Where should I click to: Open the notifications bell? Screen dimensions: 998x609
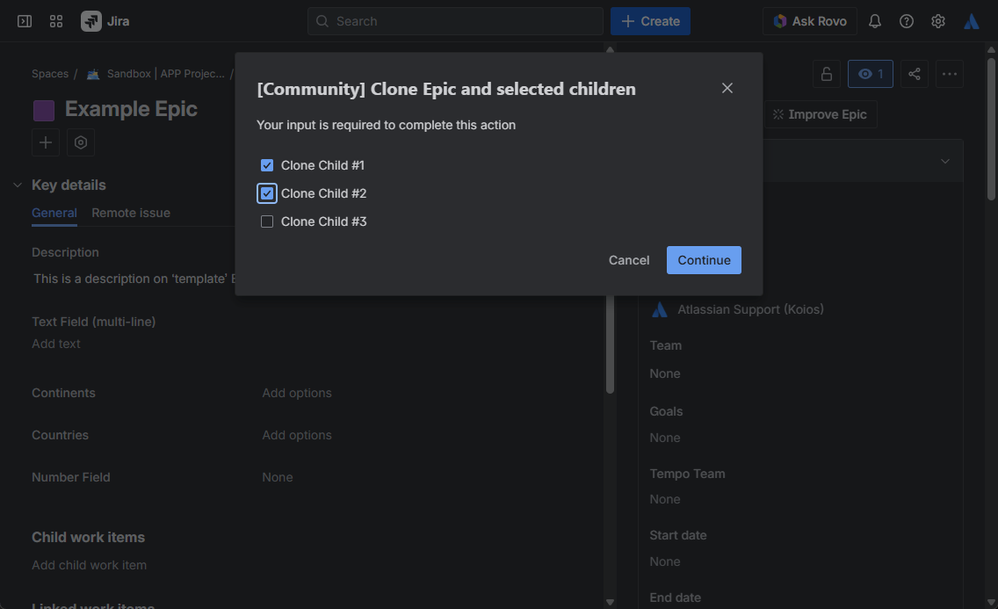coord(875,21)
